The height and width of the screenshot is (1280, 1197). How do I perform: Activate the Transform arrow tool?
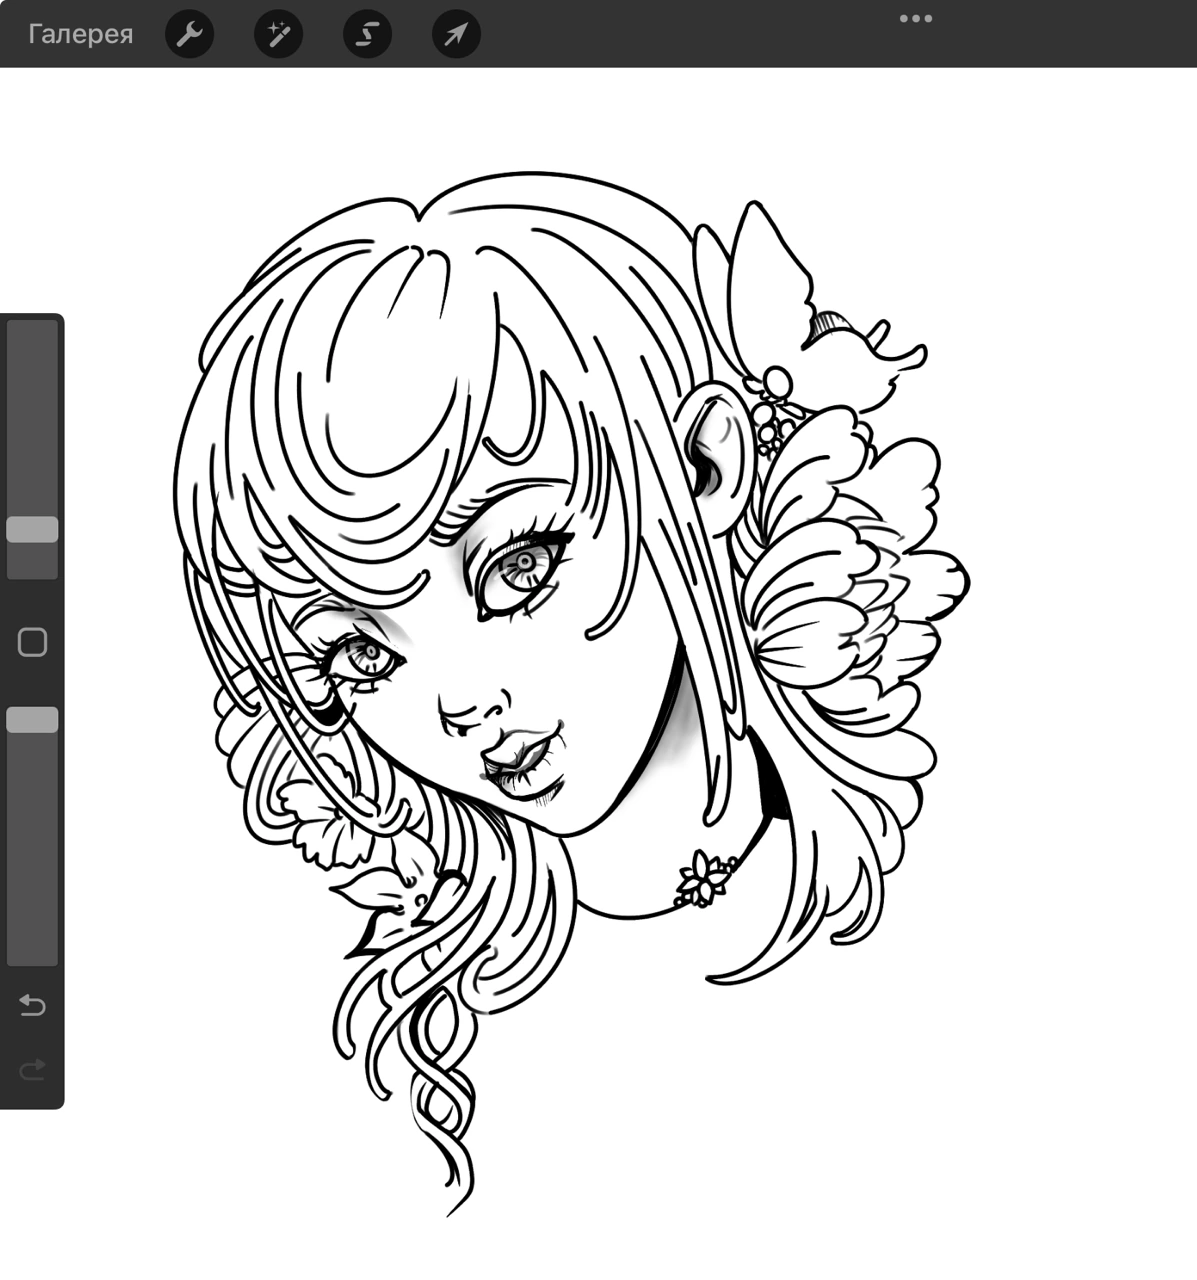point(456,35)
